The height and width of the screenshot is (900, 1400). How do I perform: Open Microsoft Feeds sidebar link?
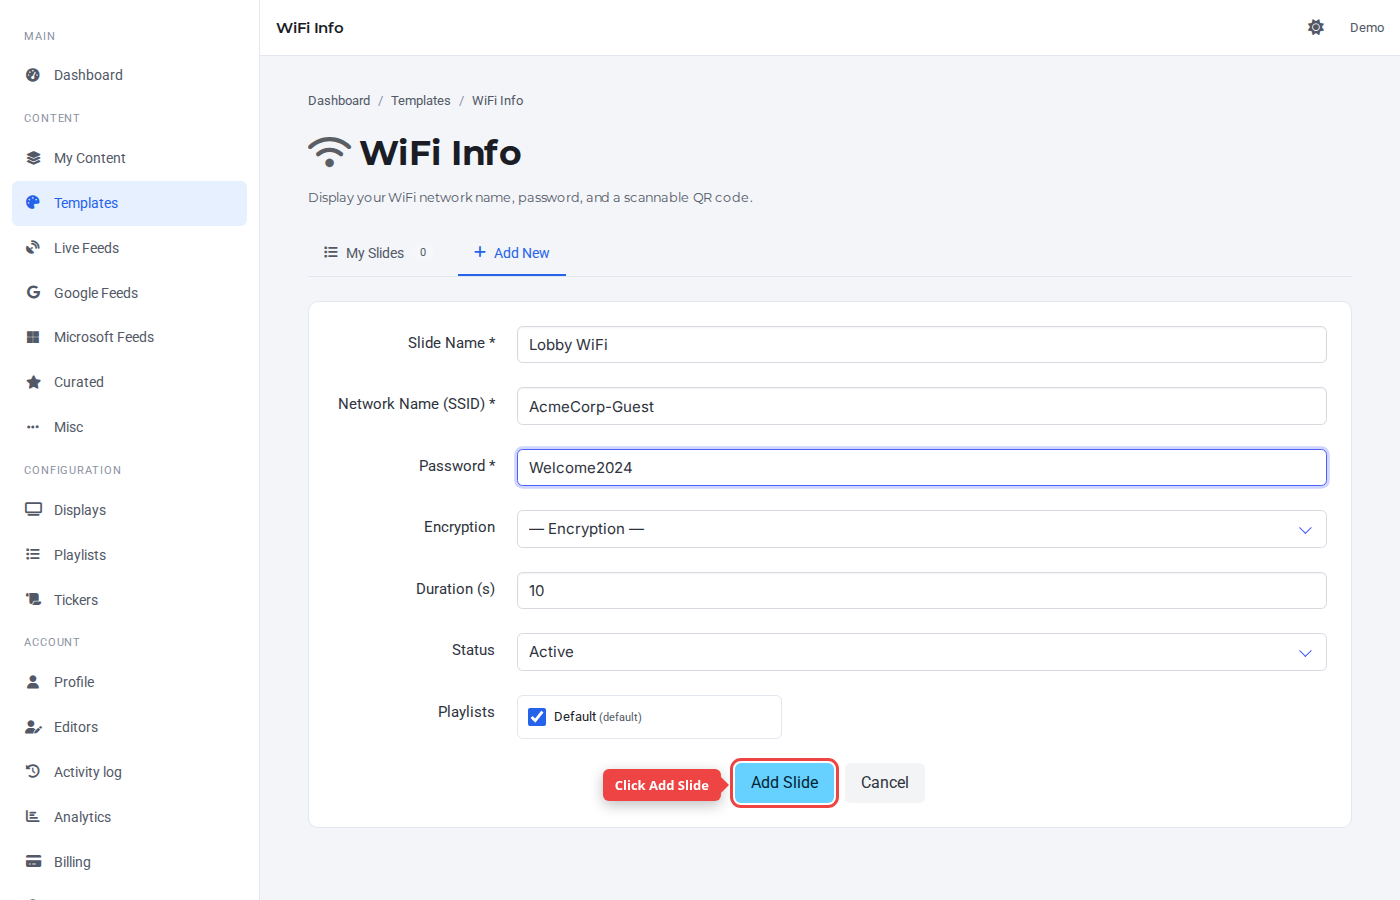129,337
